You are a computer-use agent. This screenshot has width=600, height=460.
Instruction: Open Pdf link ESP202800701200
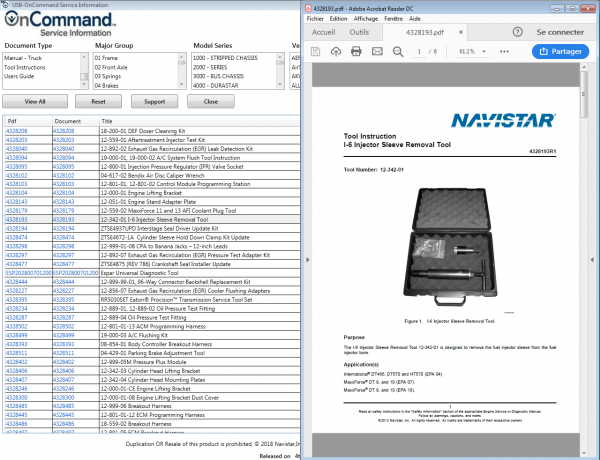click(x=28, y=273)
